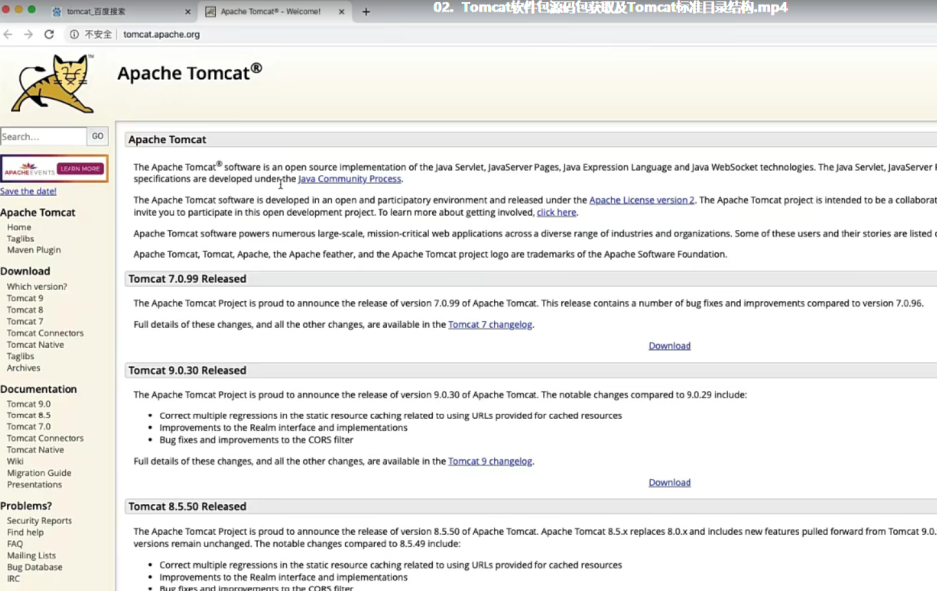Close the Apache Tomcat Welcome tab
The width and height of the screenshot is (937, 591).
[342, 12]
